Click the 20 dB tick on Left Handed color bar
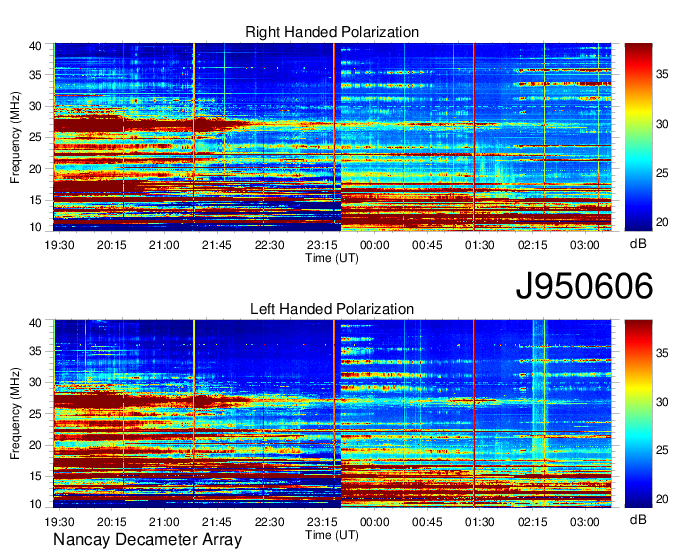 pyautogui.click(x=662, y=500)
